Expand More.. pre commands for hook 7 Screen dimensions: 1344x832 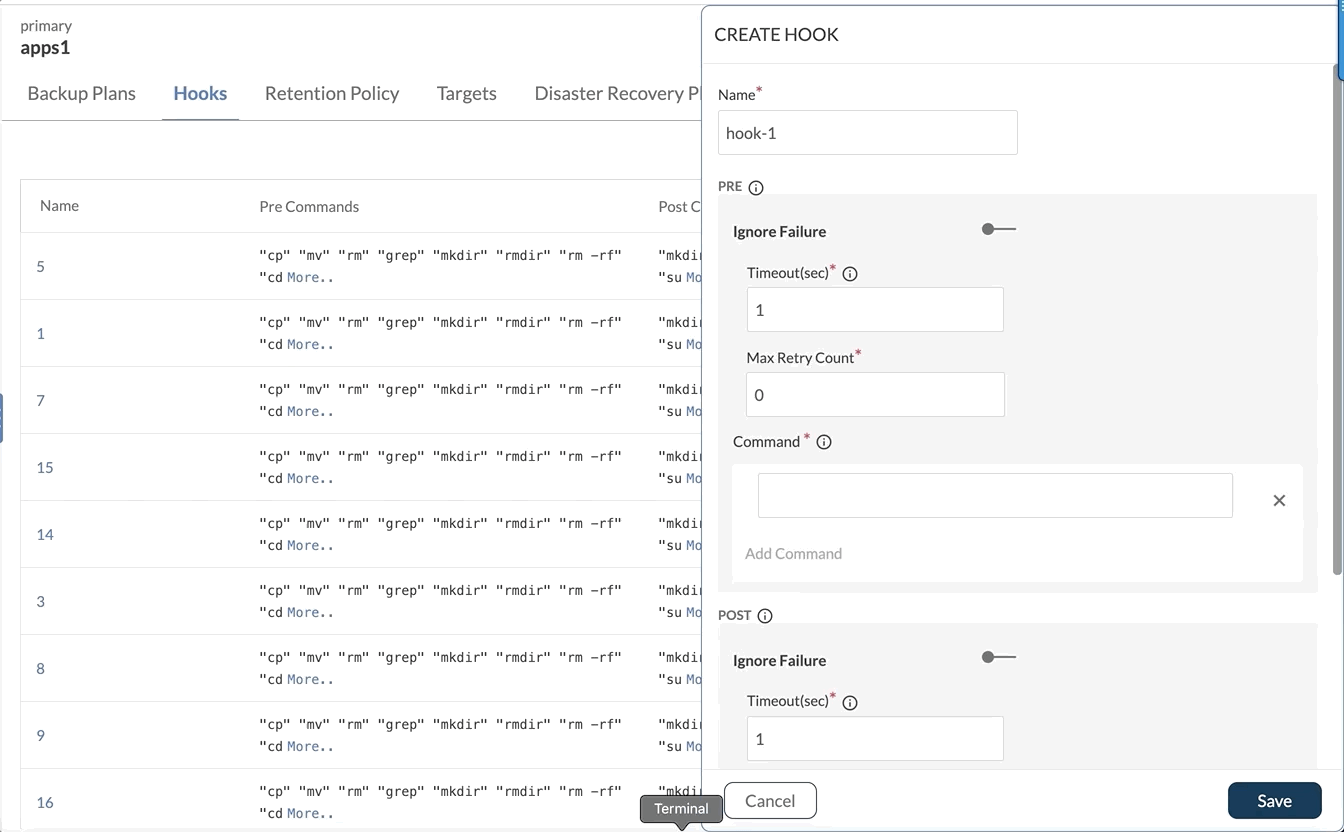coord(310,411)
